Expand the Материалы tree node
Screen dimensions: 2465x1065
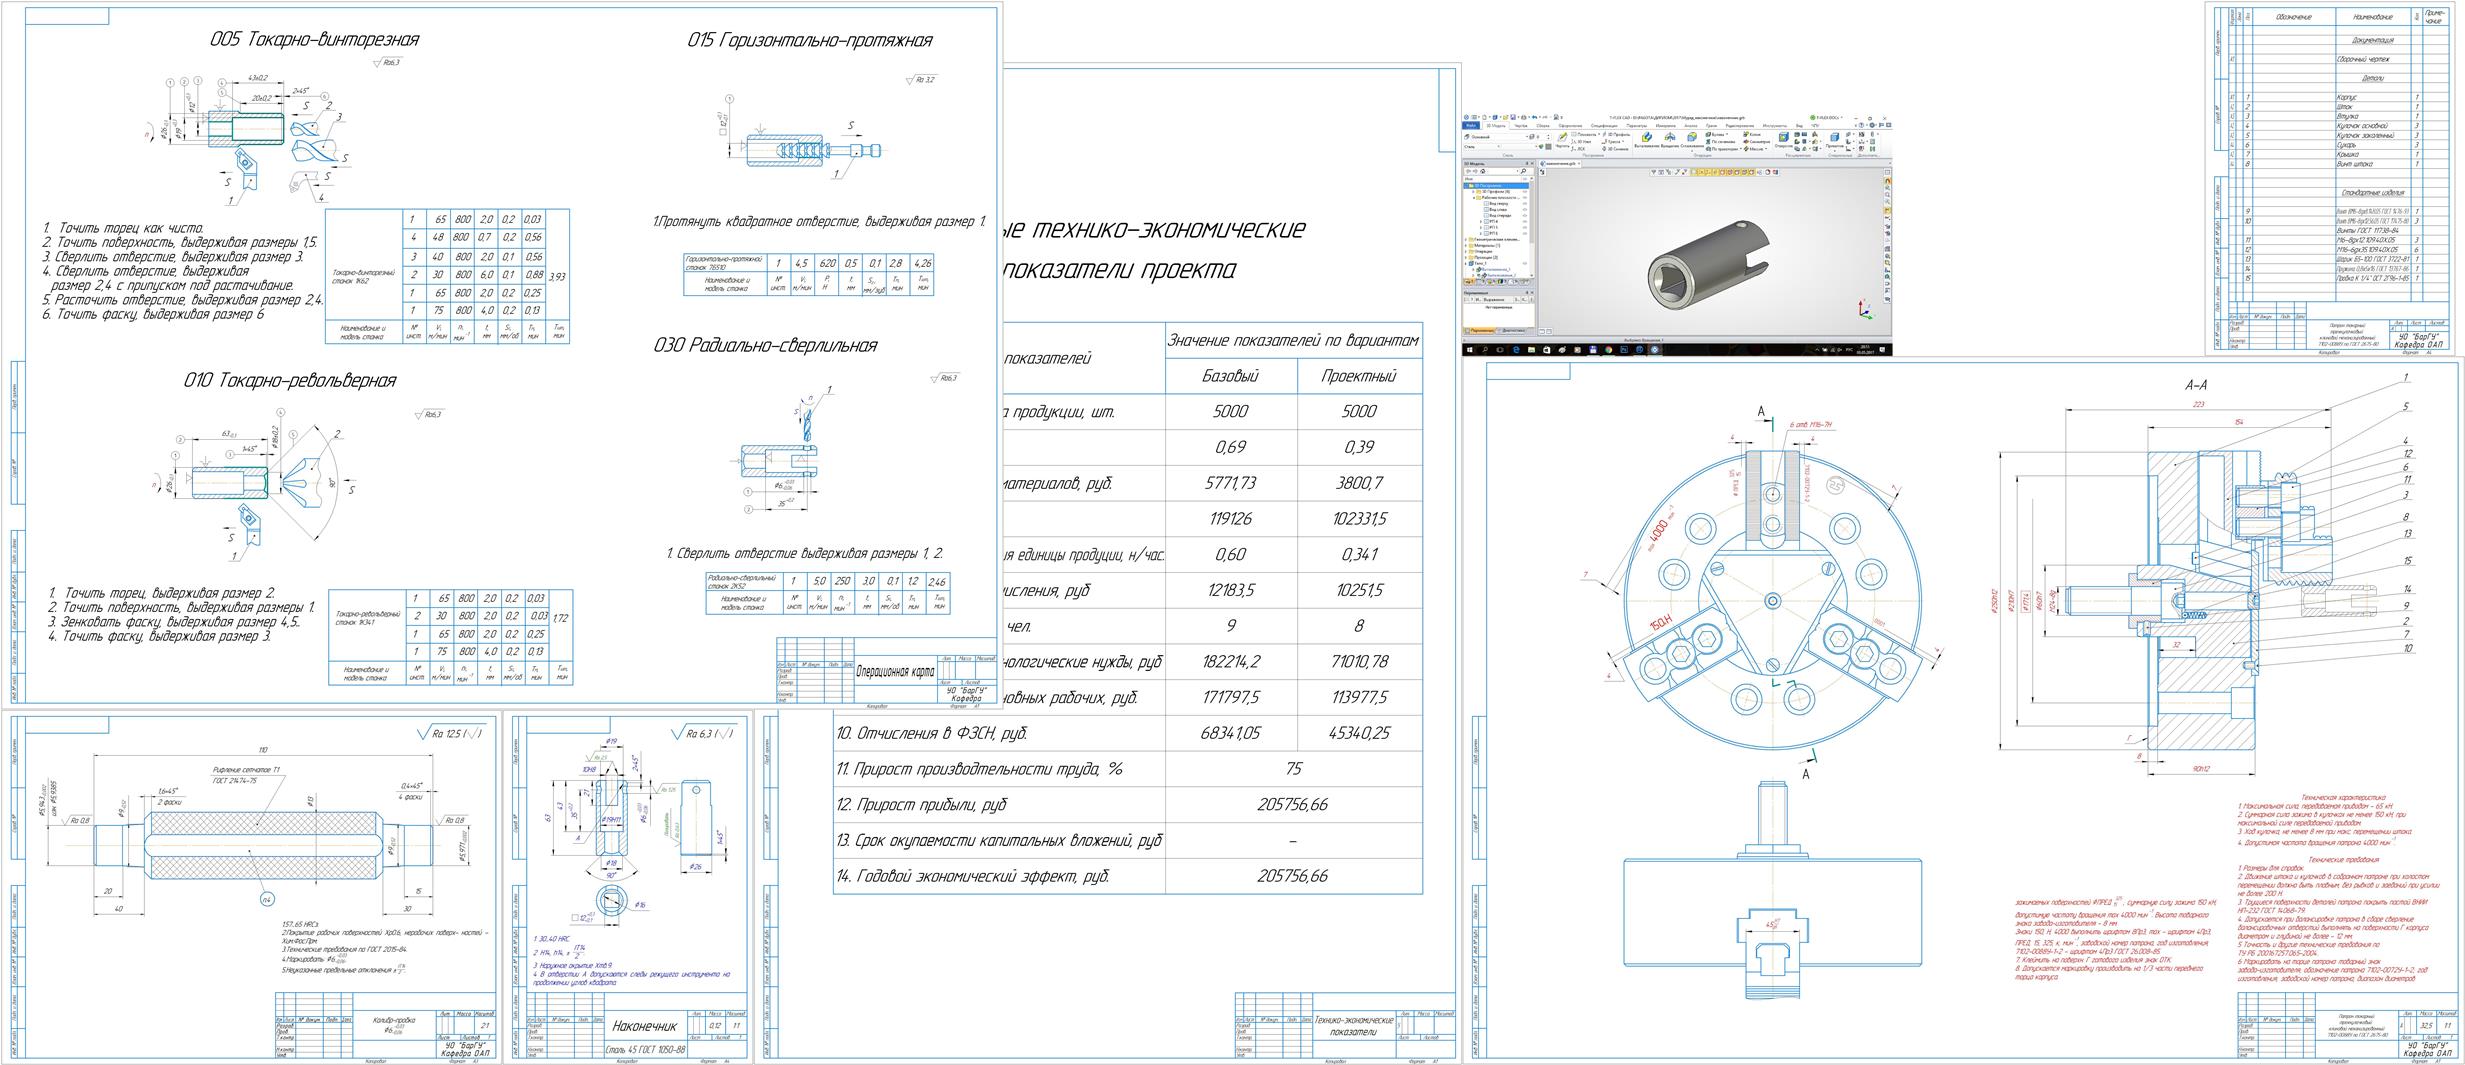tap(1466, 245)
